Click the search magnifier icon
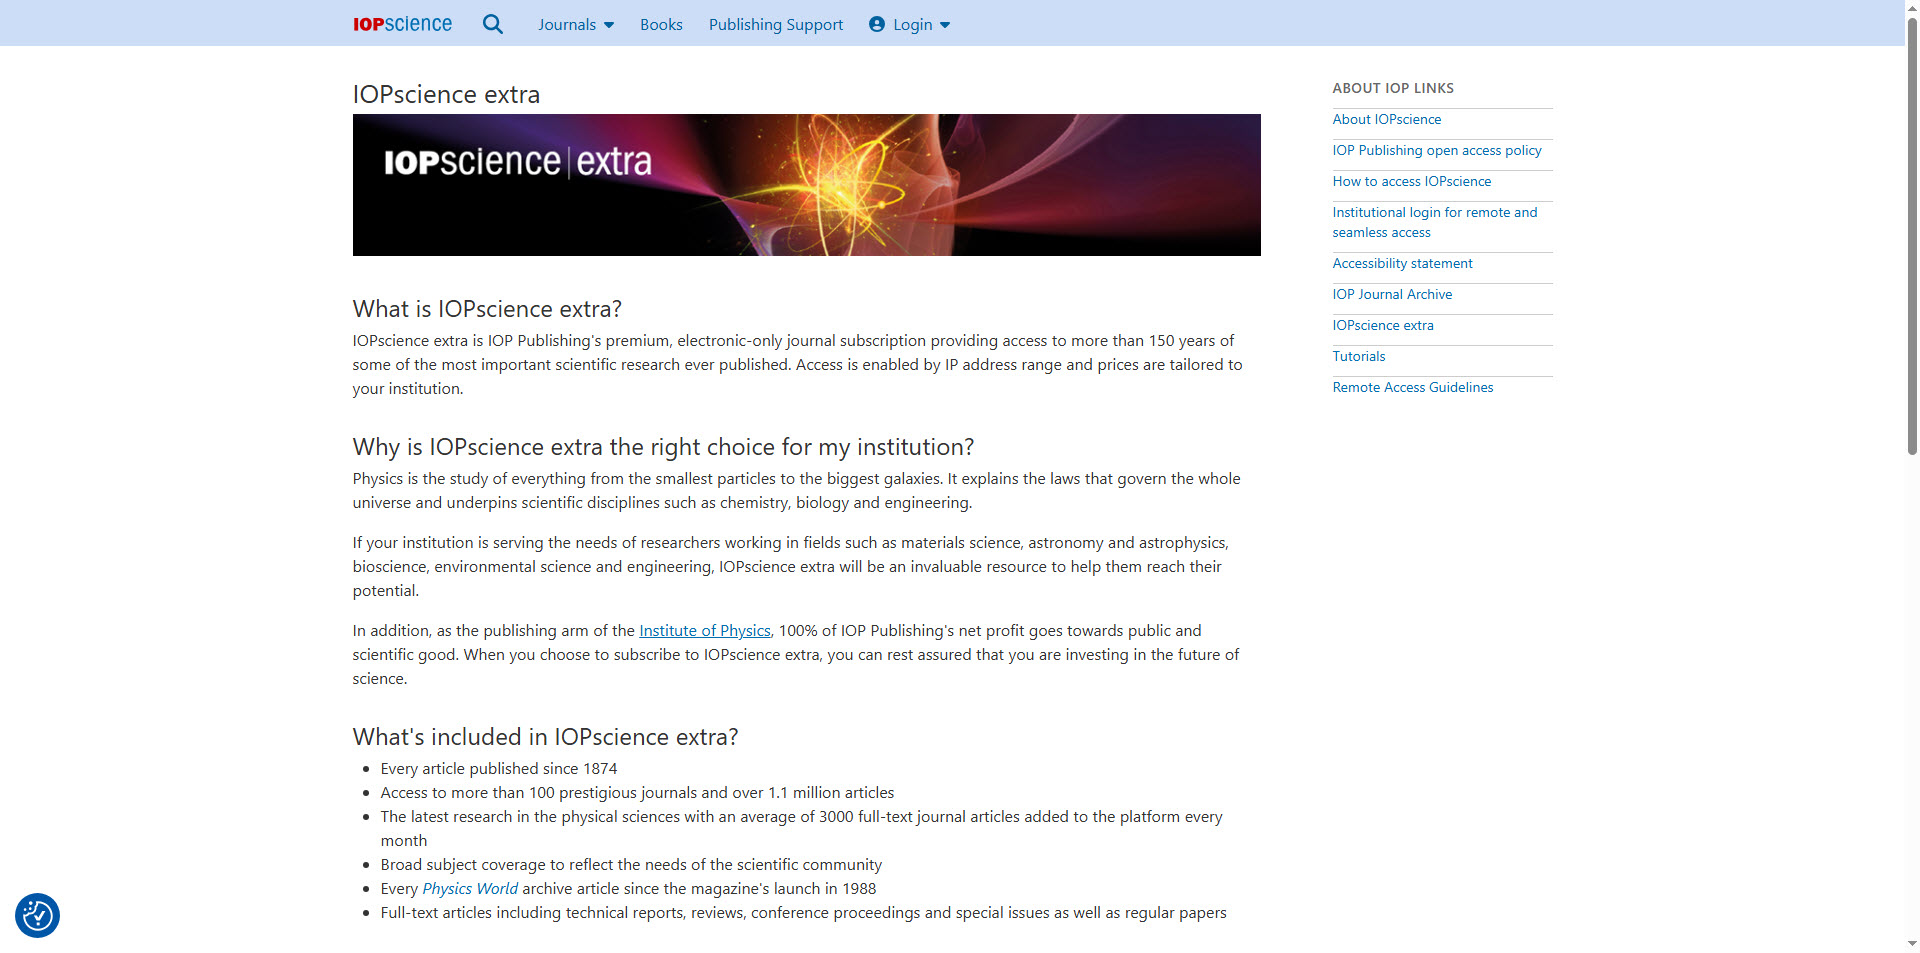Viewport: 1920px width, 953px height. [492, 23]
